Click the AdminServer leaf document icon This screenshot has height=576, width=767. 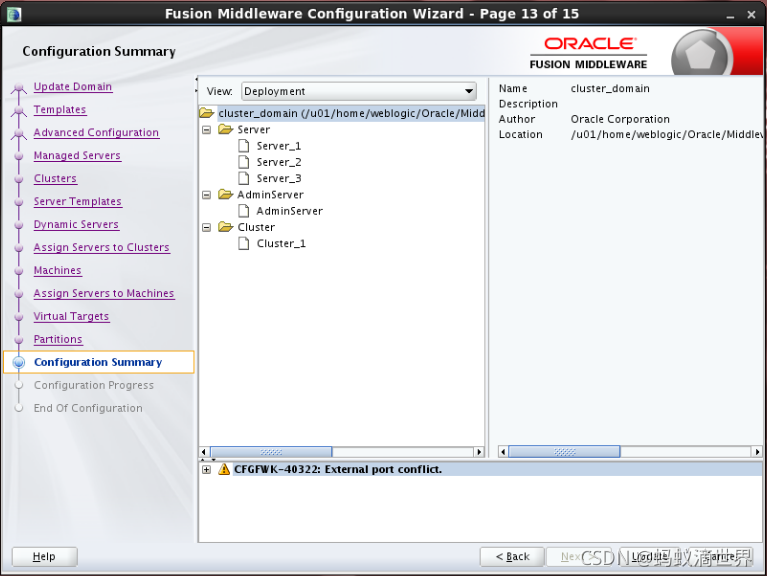pos(244,211)
